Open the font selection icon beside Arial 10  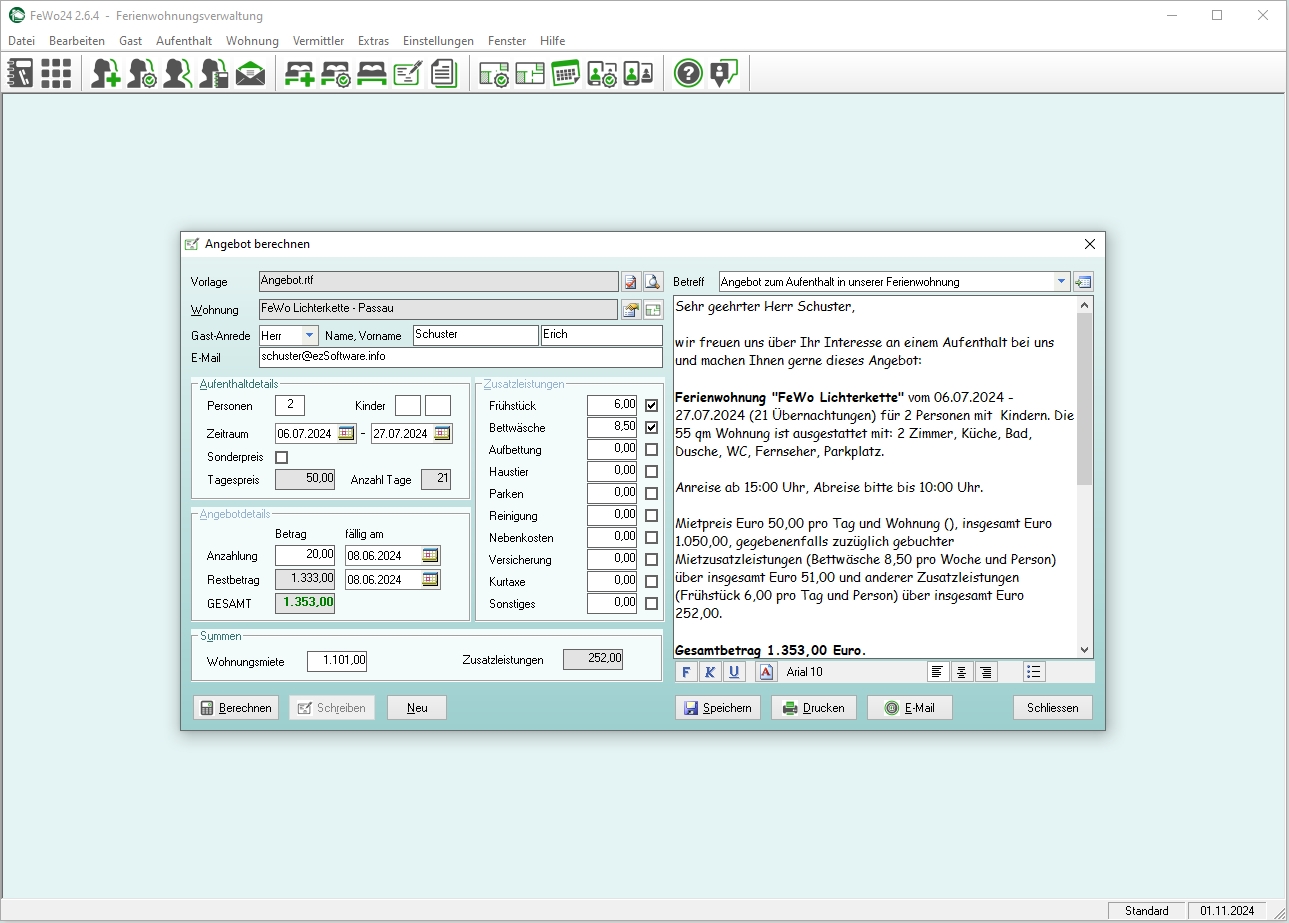766,672
